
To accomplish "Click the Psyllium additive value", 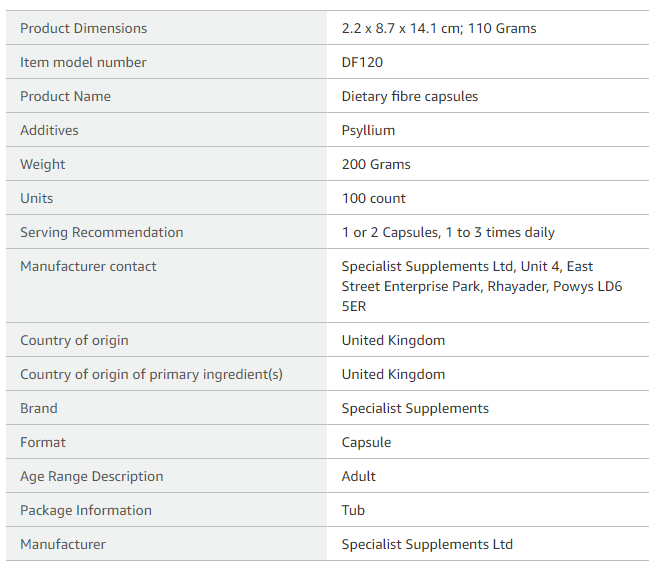I will pos(368,130).
